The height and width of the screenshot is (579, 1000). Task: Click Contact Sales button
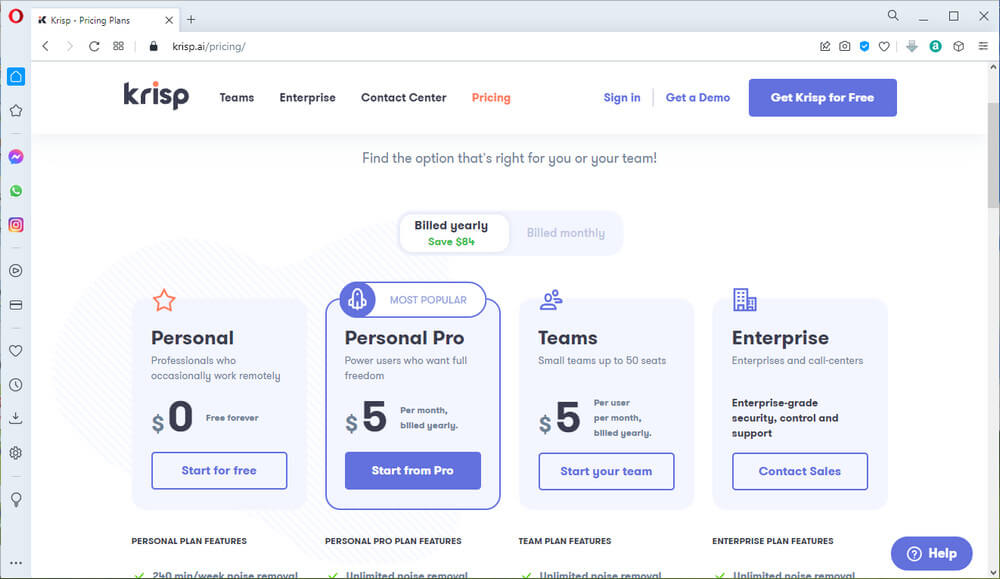pyautogui.click(x=800, y=471)
